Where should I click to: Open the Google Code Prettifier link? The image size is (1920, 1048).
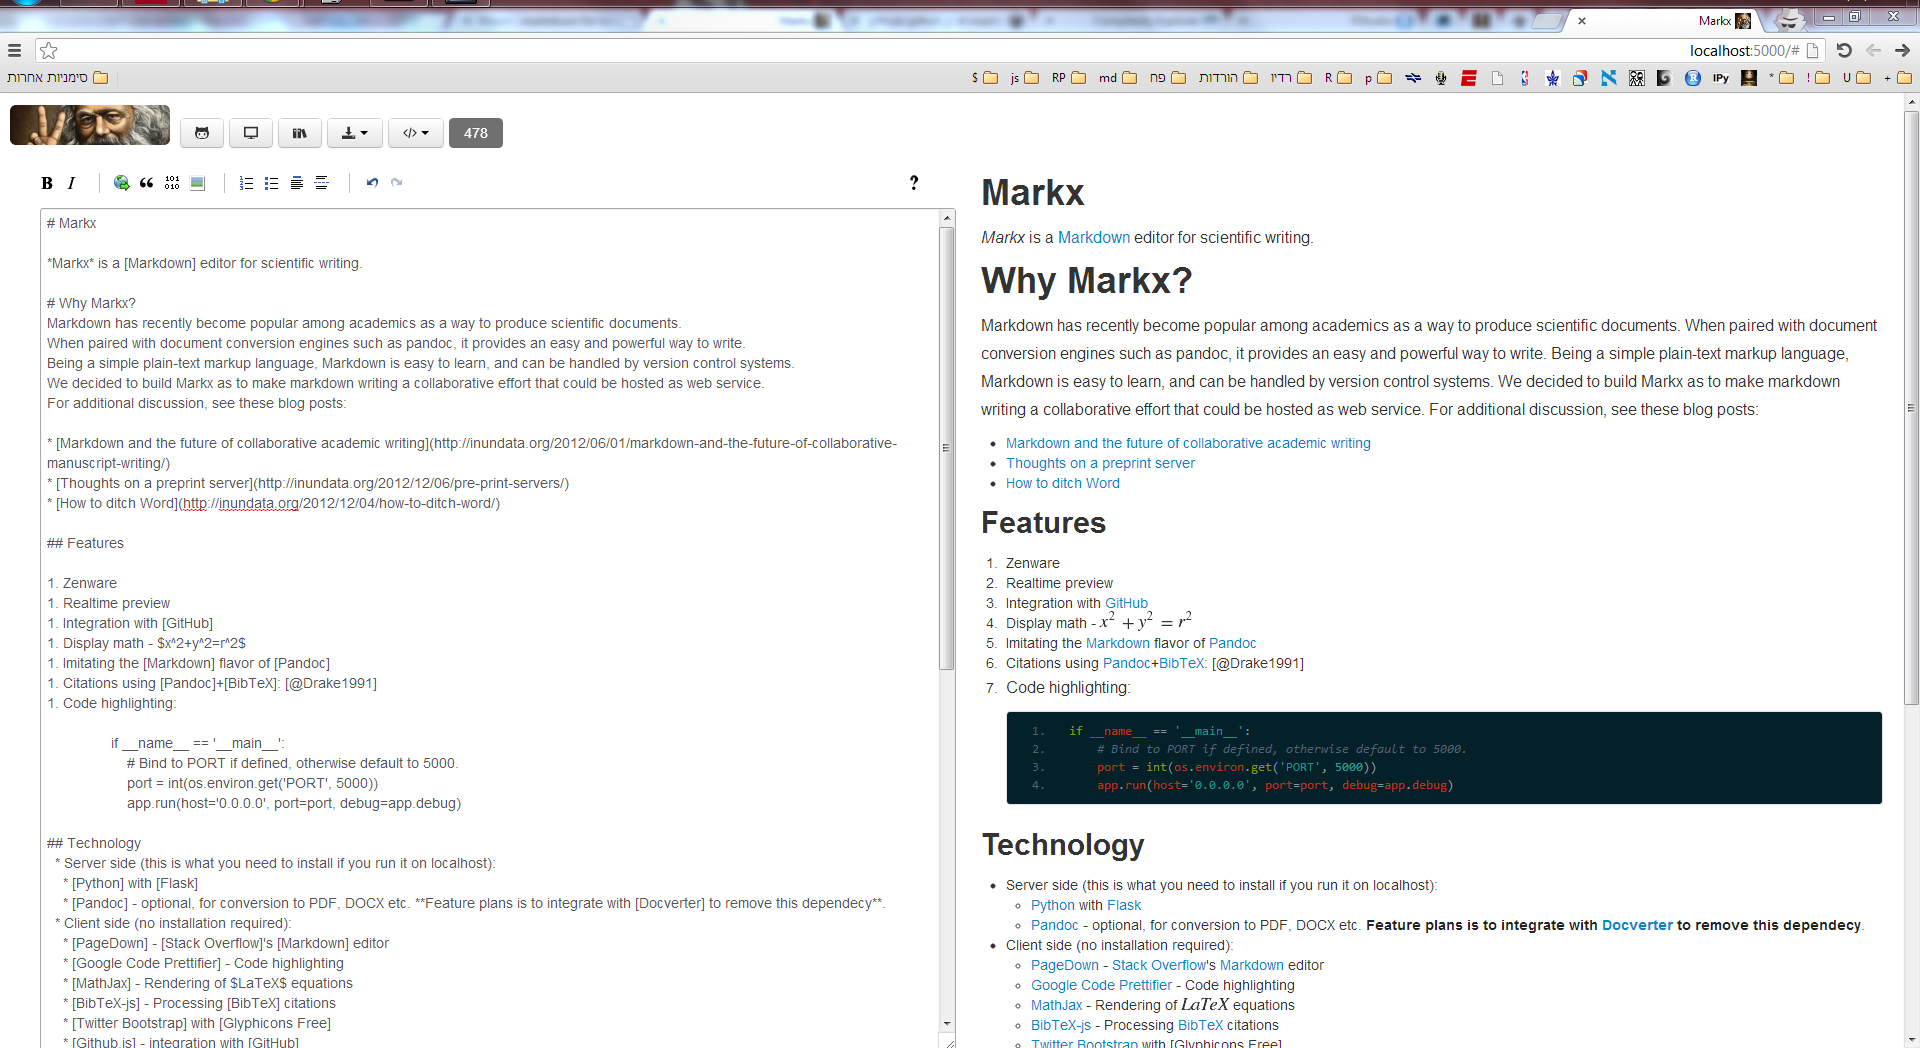pyautogui.click(x=1101, y=985)
